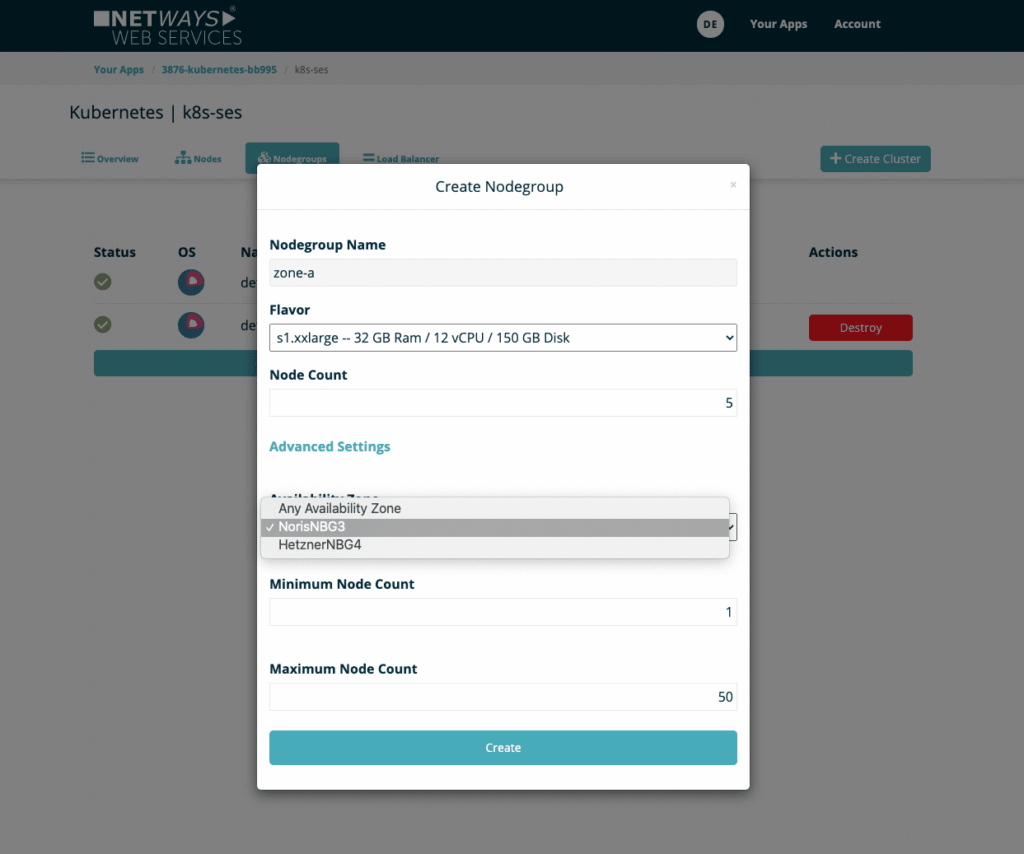Click the 3876-kubernetes-bb995 breadcrumb link
The width and height of the screenshot is (1024, 854).
(218, 70)
